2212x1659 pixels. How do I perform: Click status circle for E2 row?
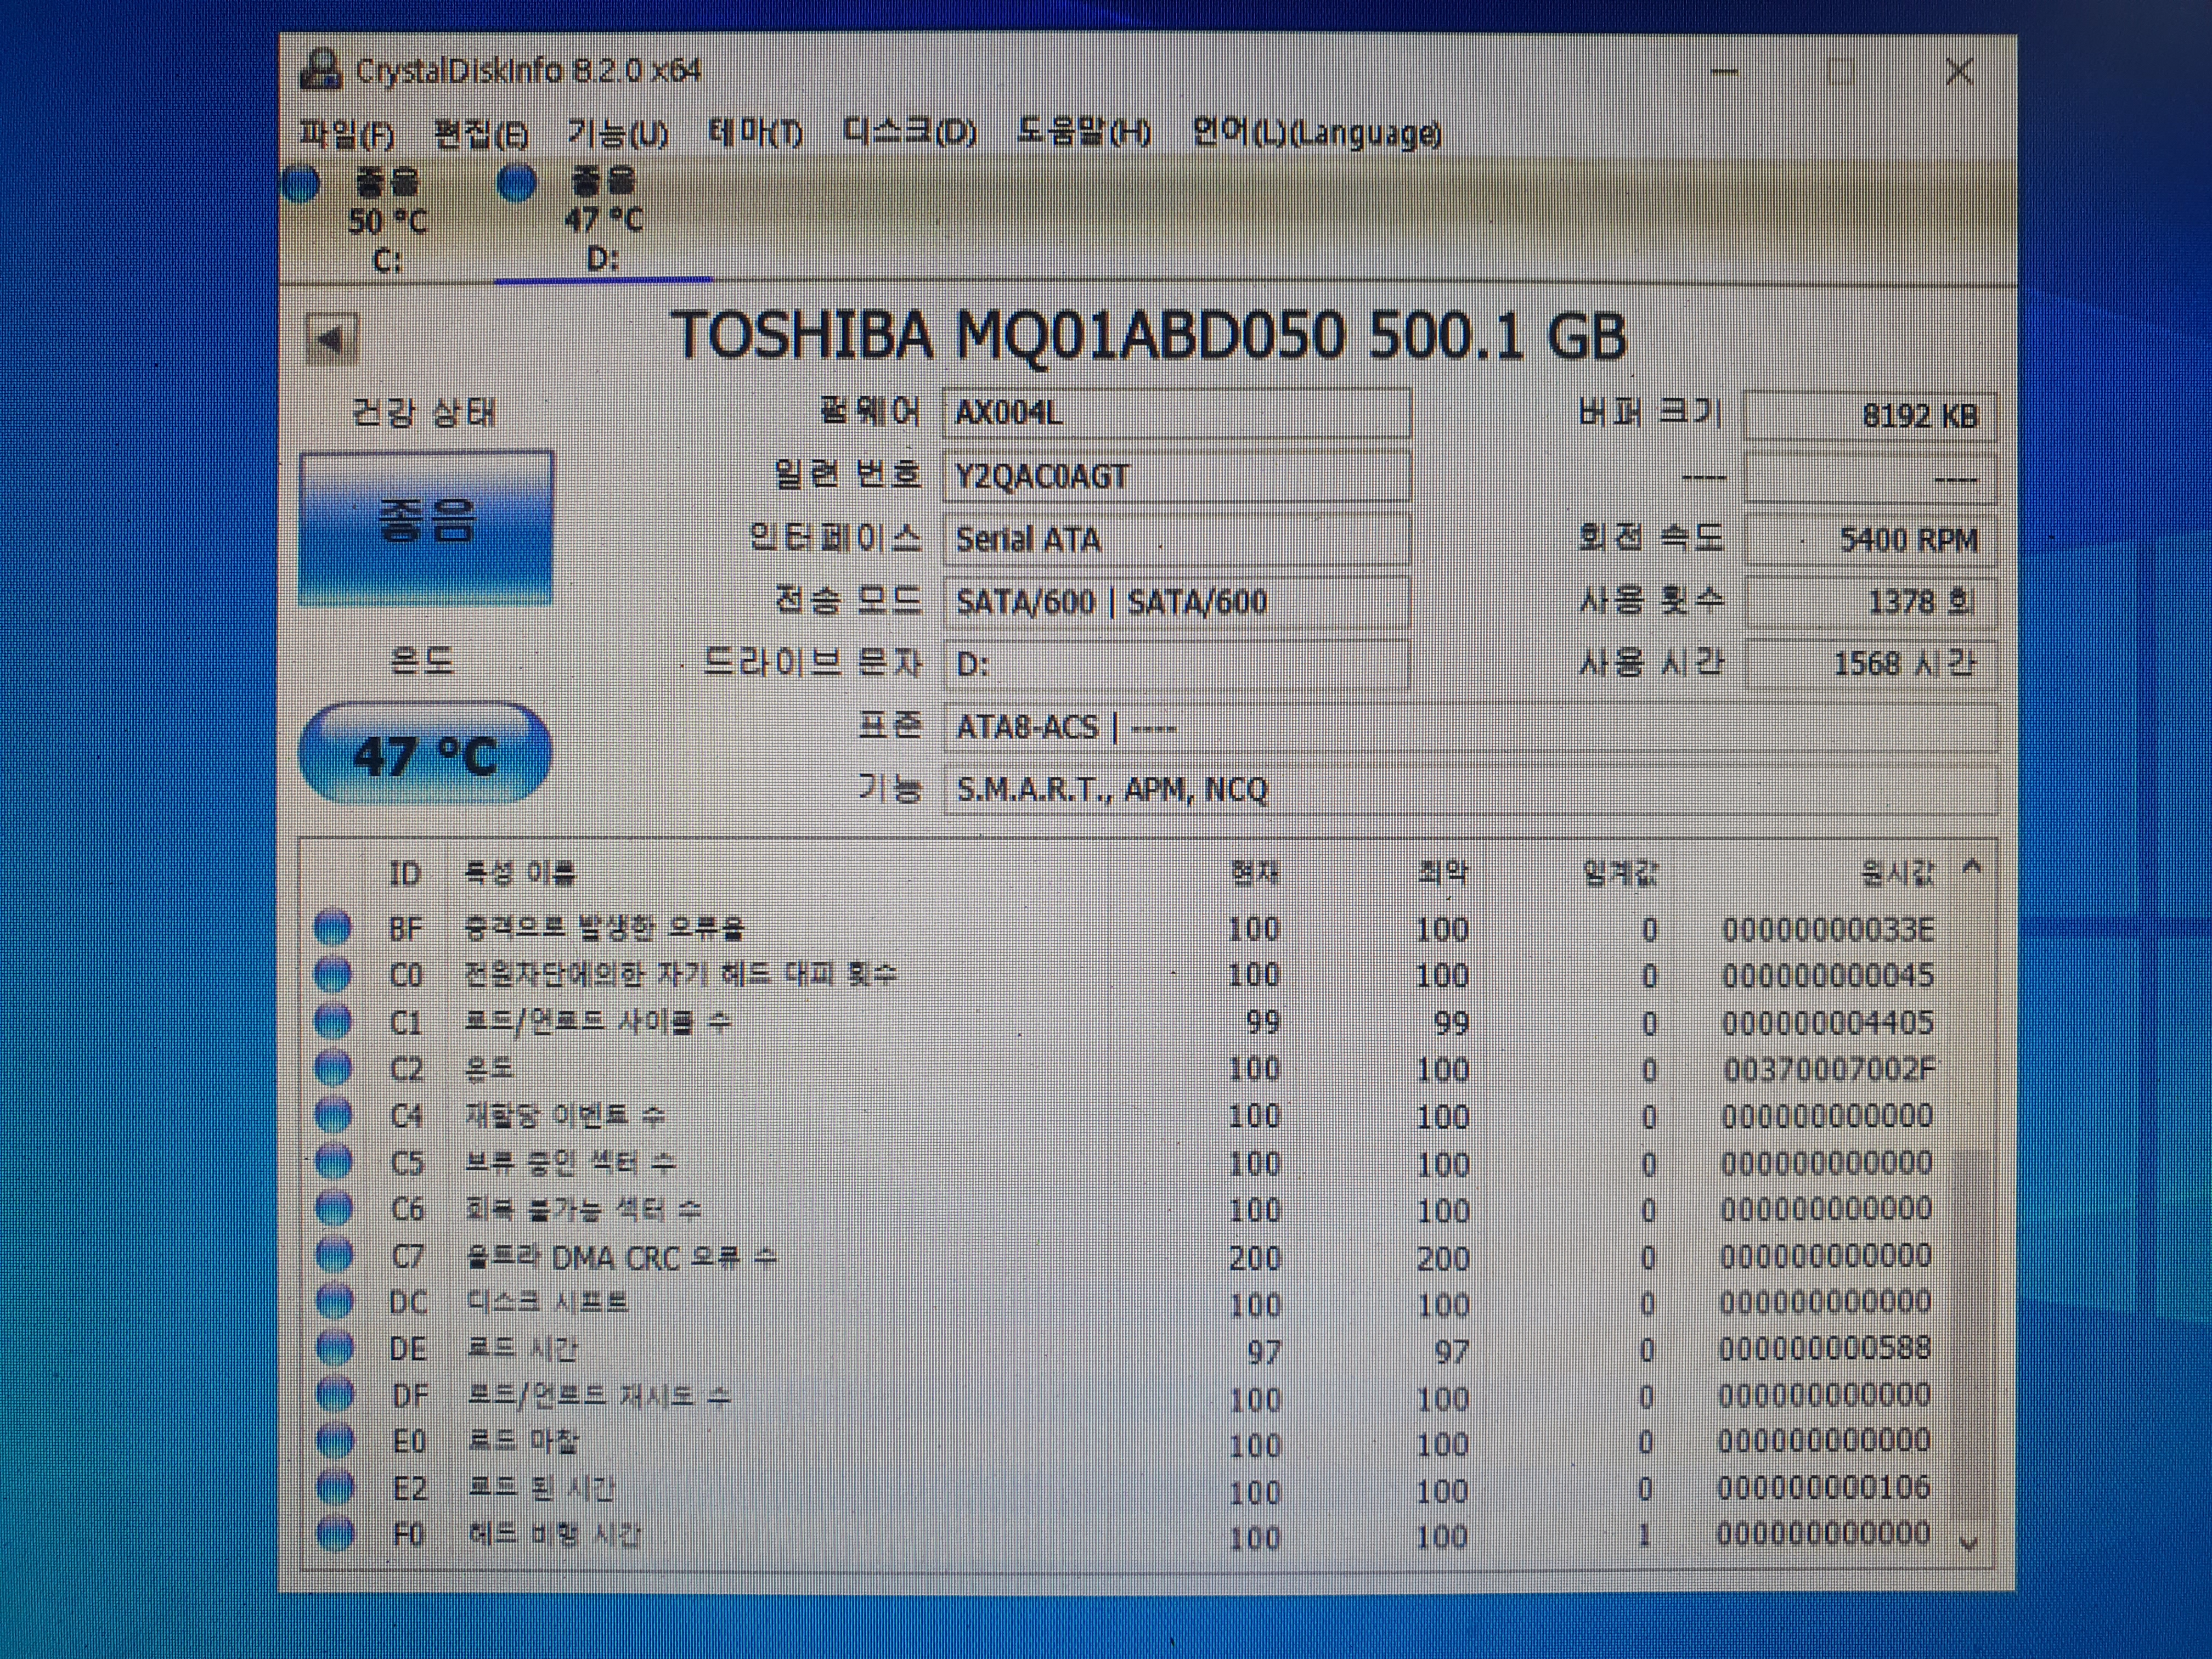pos(336,1488)
